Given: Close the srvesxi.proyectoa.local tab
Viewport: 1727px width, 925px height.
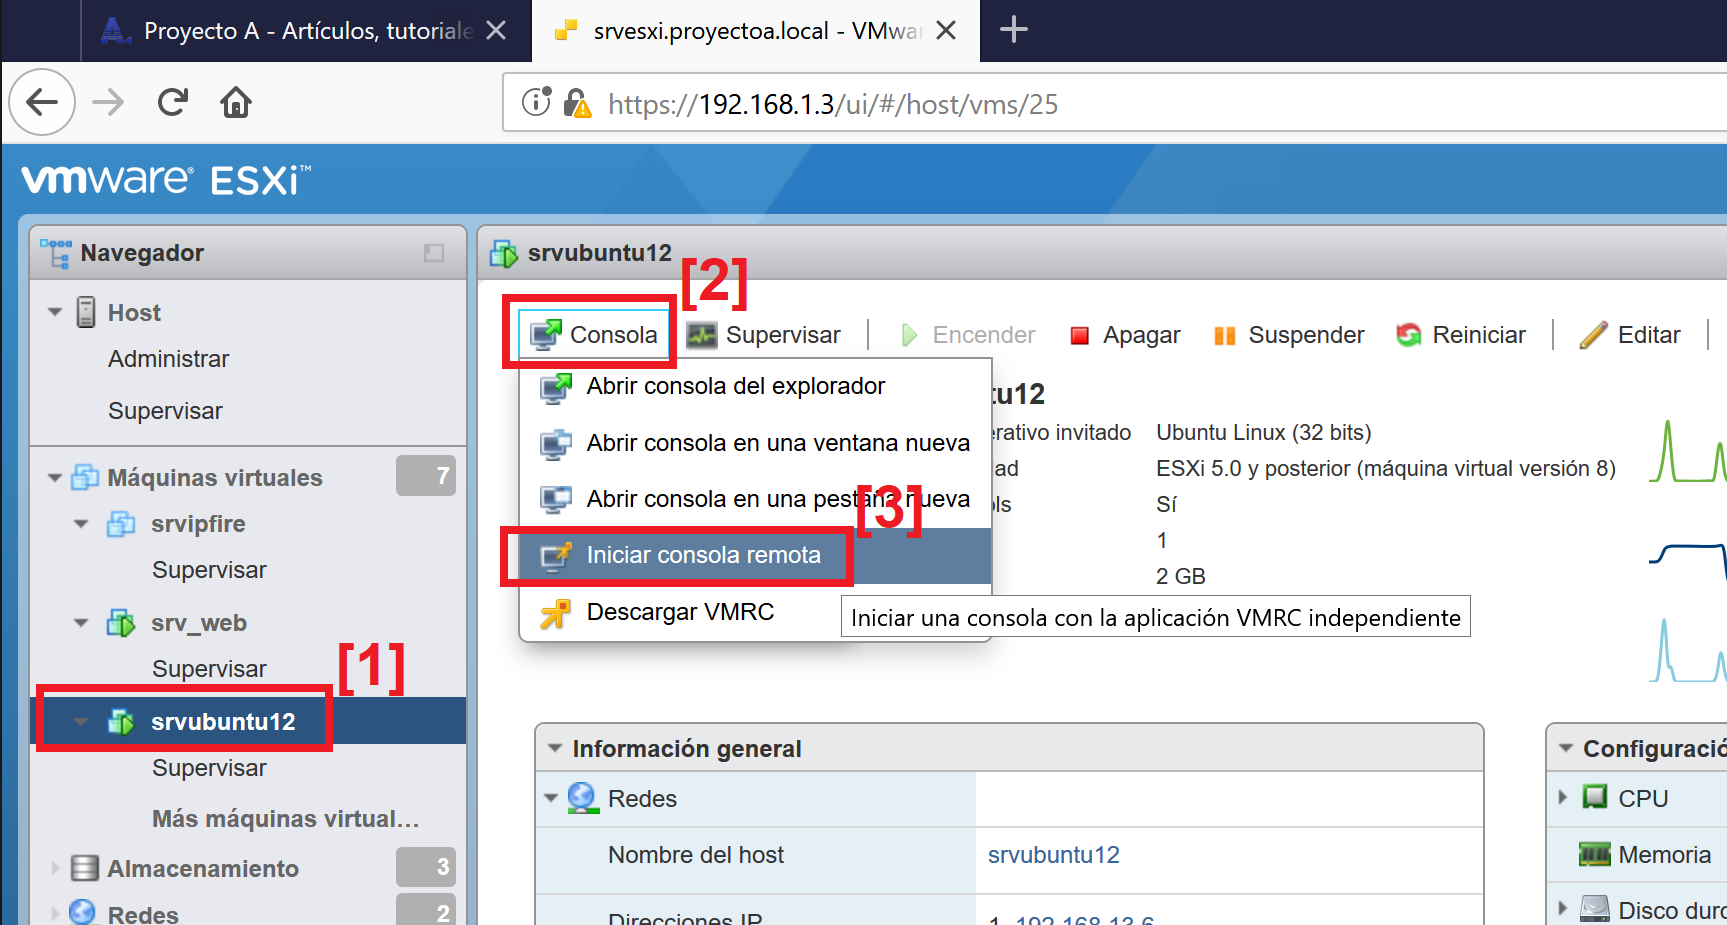Looking at the screenshot, I should pos(945,31).
